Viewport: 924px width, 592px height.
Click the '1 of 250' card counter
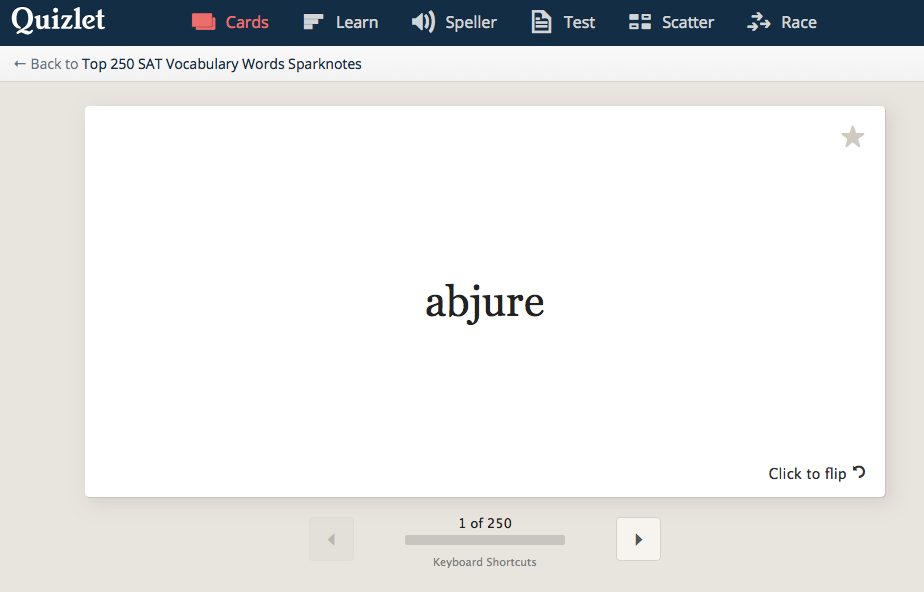click(485, 523)
